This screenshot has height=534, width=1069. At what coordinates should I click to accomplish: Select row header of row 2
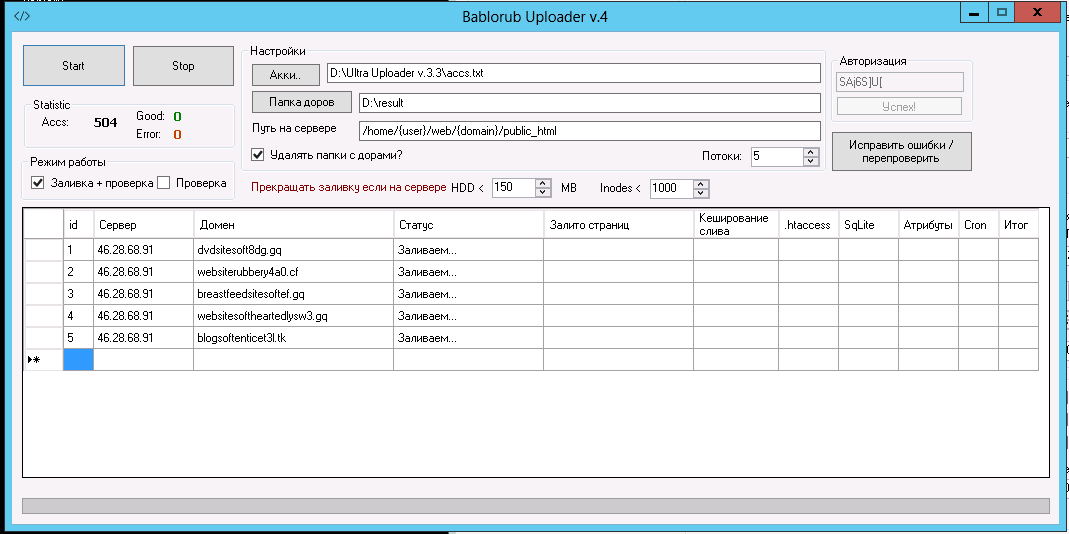44,271
